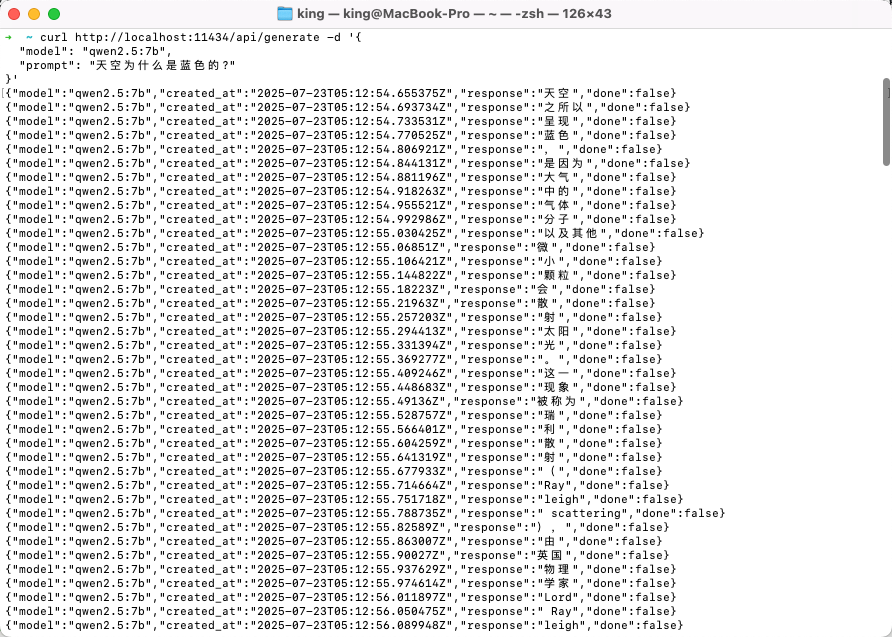This screenshot has height=637, width=892.
Task: Zoom the terminal using the green button
Action: click(x=54, y=14)
